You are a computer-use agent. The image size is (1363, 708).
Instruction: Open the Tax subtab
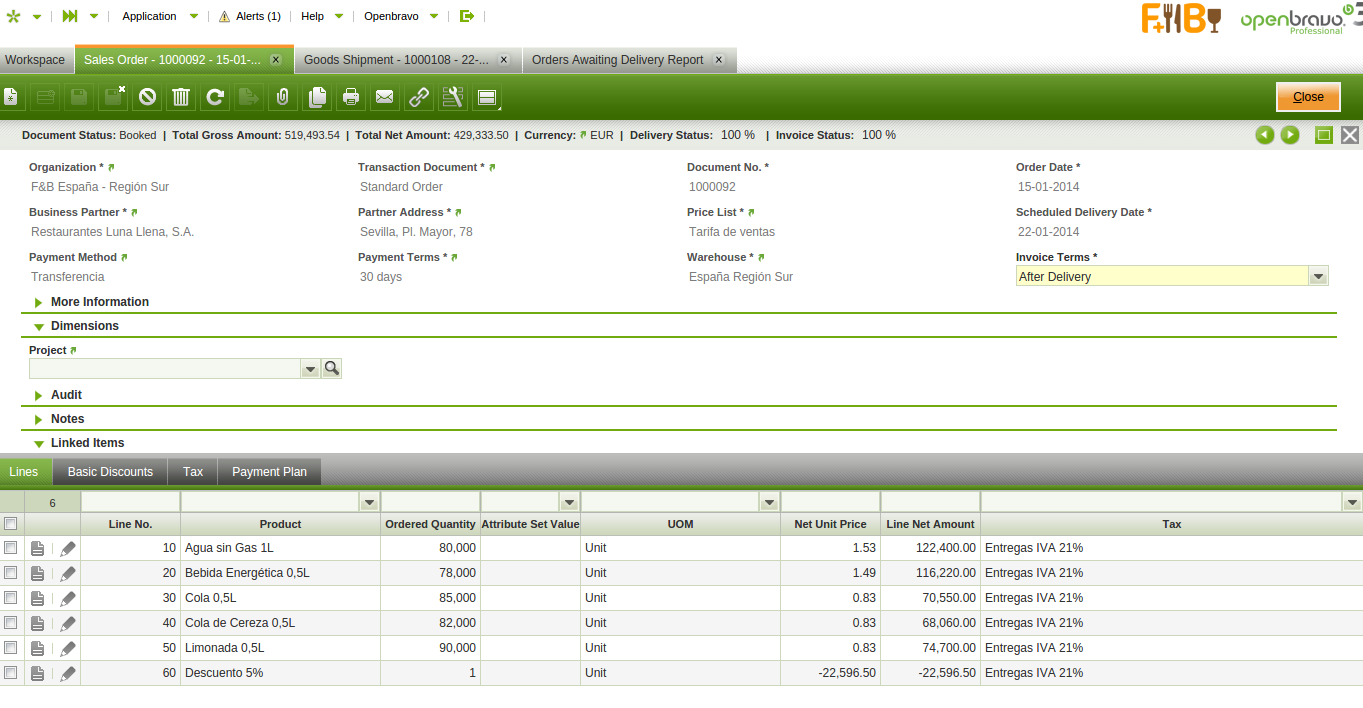click(193, 472)
